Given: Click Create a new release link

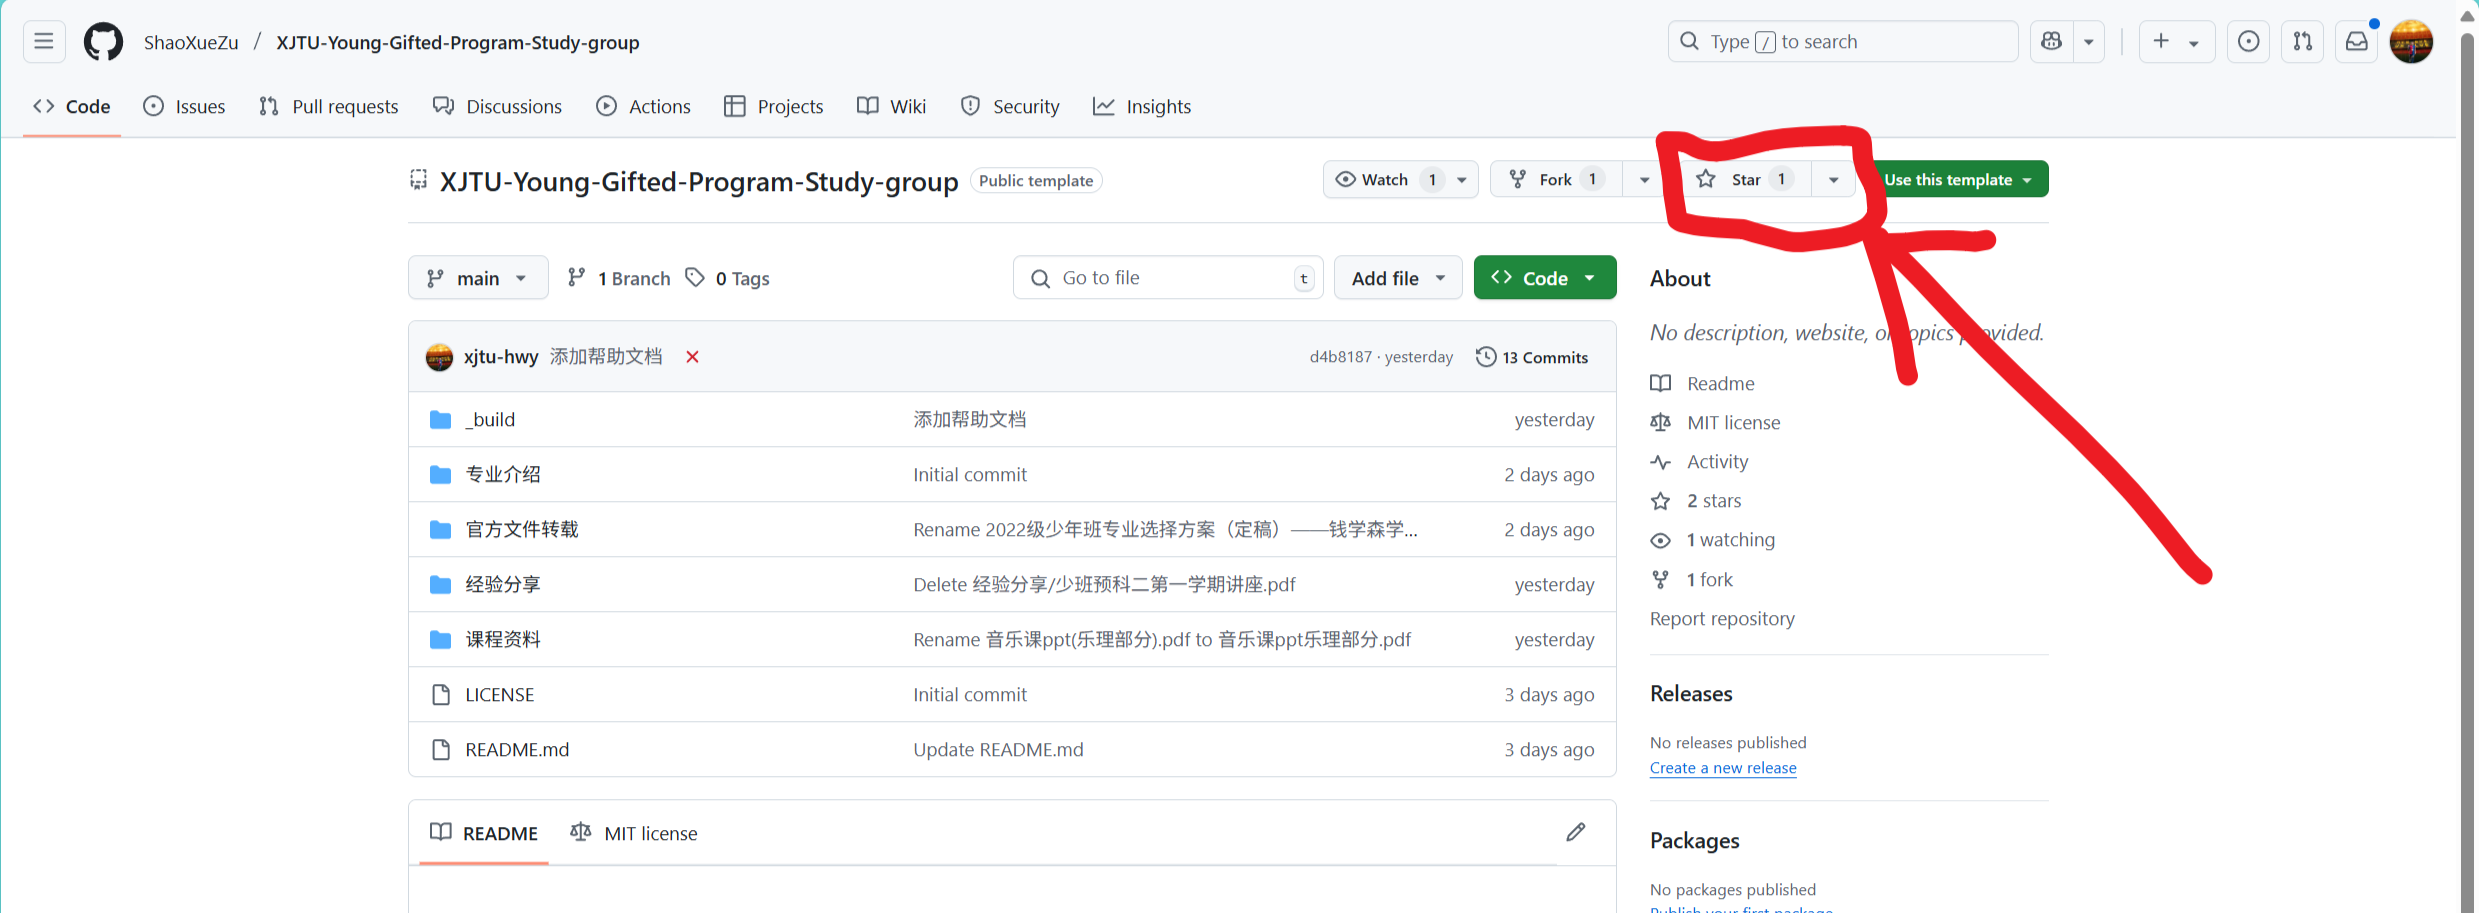Looking at the screenshot, I should [1723, 768].
